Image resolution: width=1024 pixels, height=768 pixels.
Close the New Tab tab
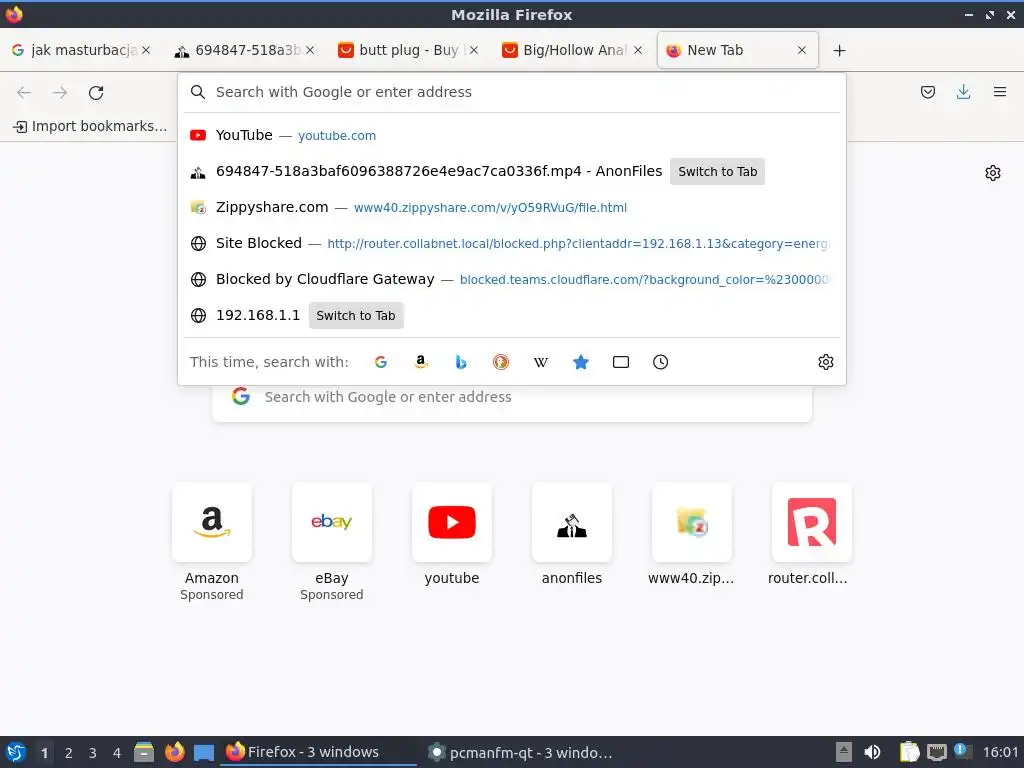click(802, 50)
